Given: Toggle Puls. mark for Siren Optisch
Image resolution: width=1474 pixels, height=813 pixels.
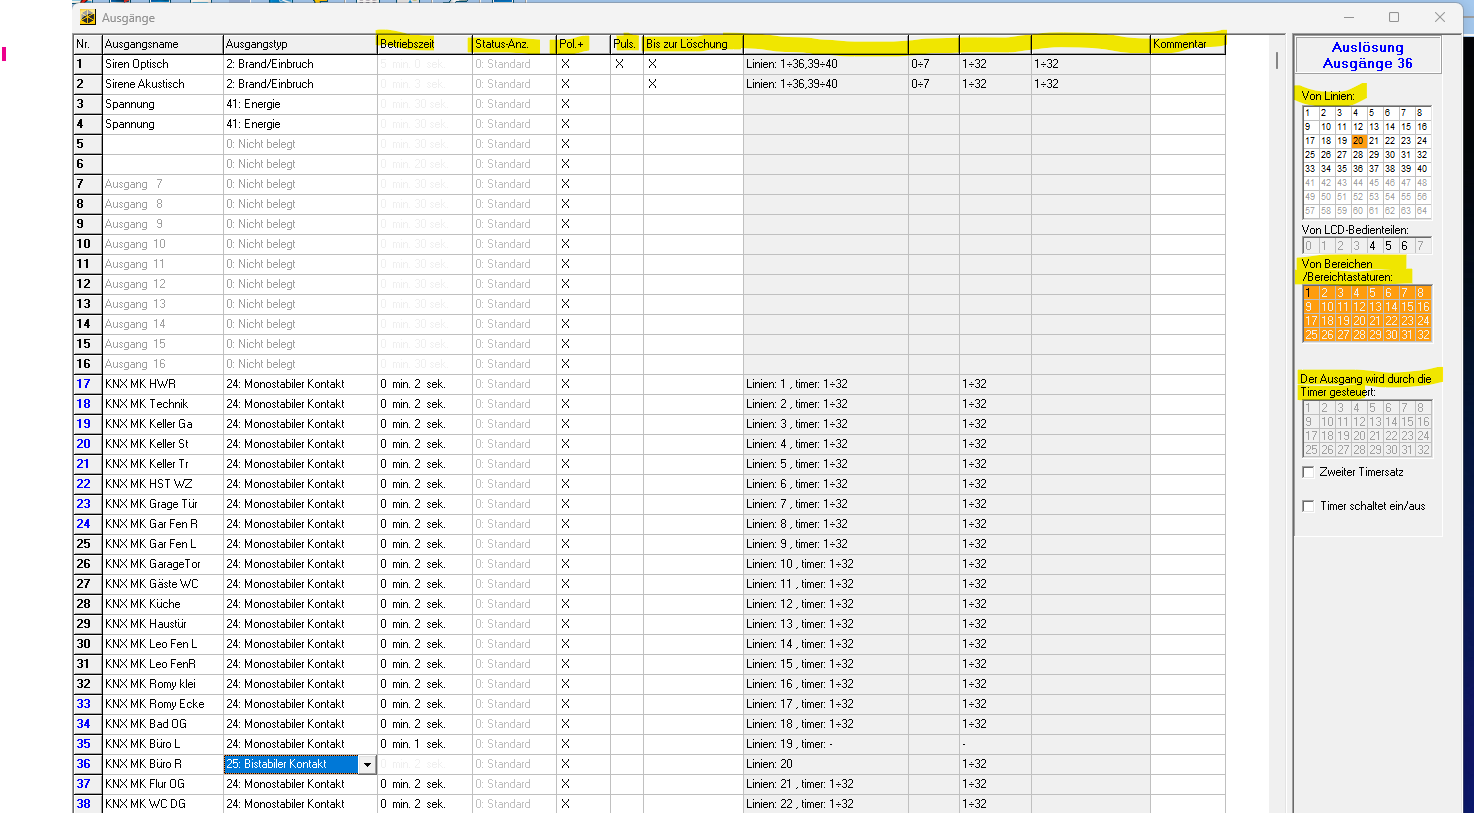Looking at the screenshot, I should point(620,64).
